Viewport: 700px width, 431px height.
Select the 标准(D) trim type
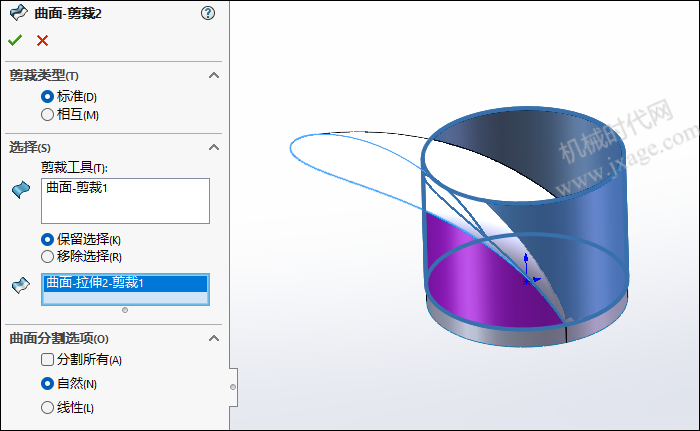coord(47,96)
